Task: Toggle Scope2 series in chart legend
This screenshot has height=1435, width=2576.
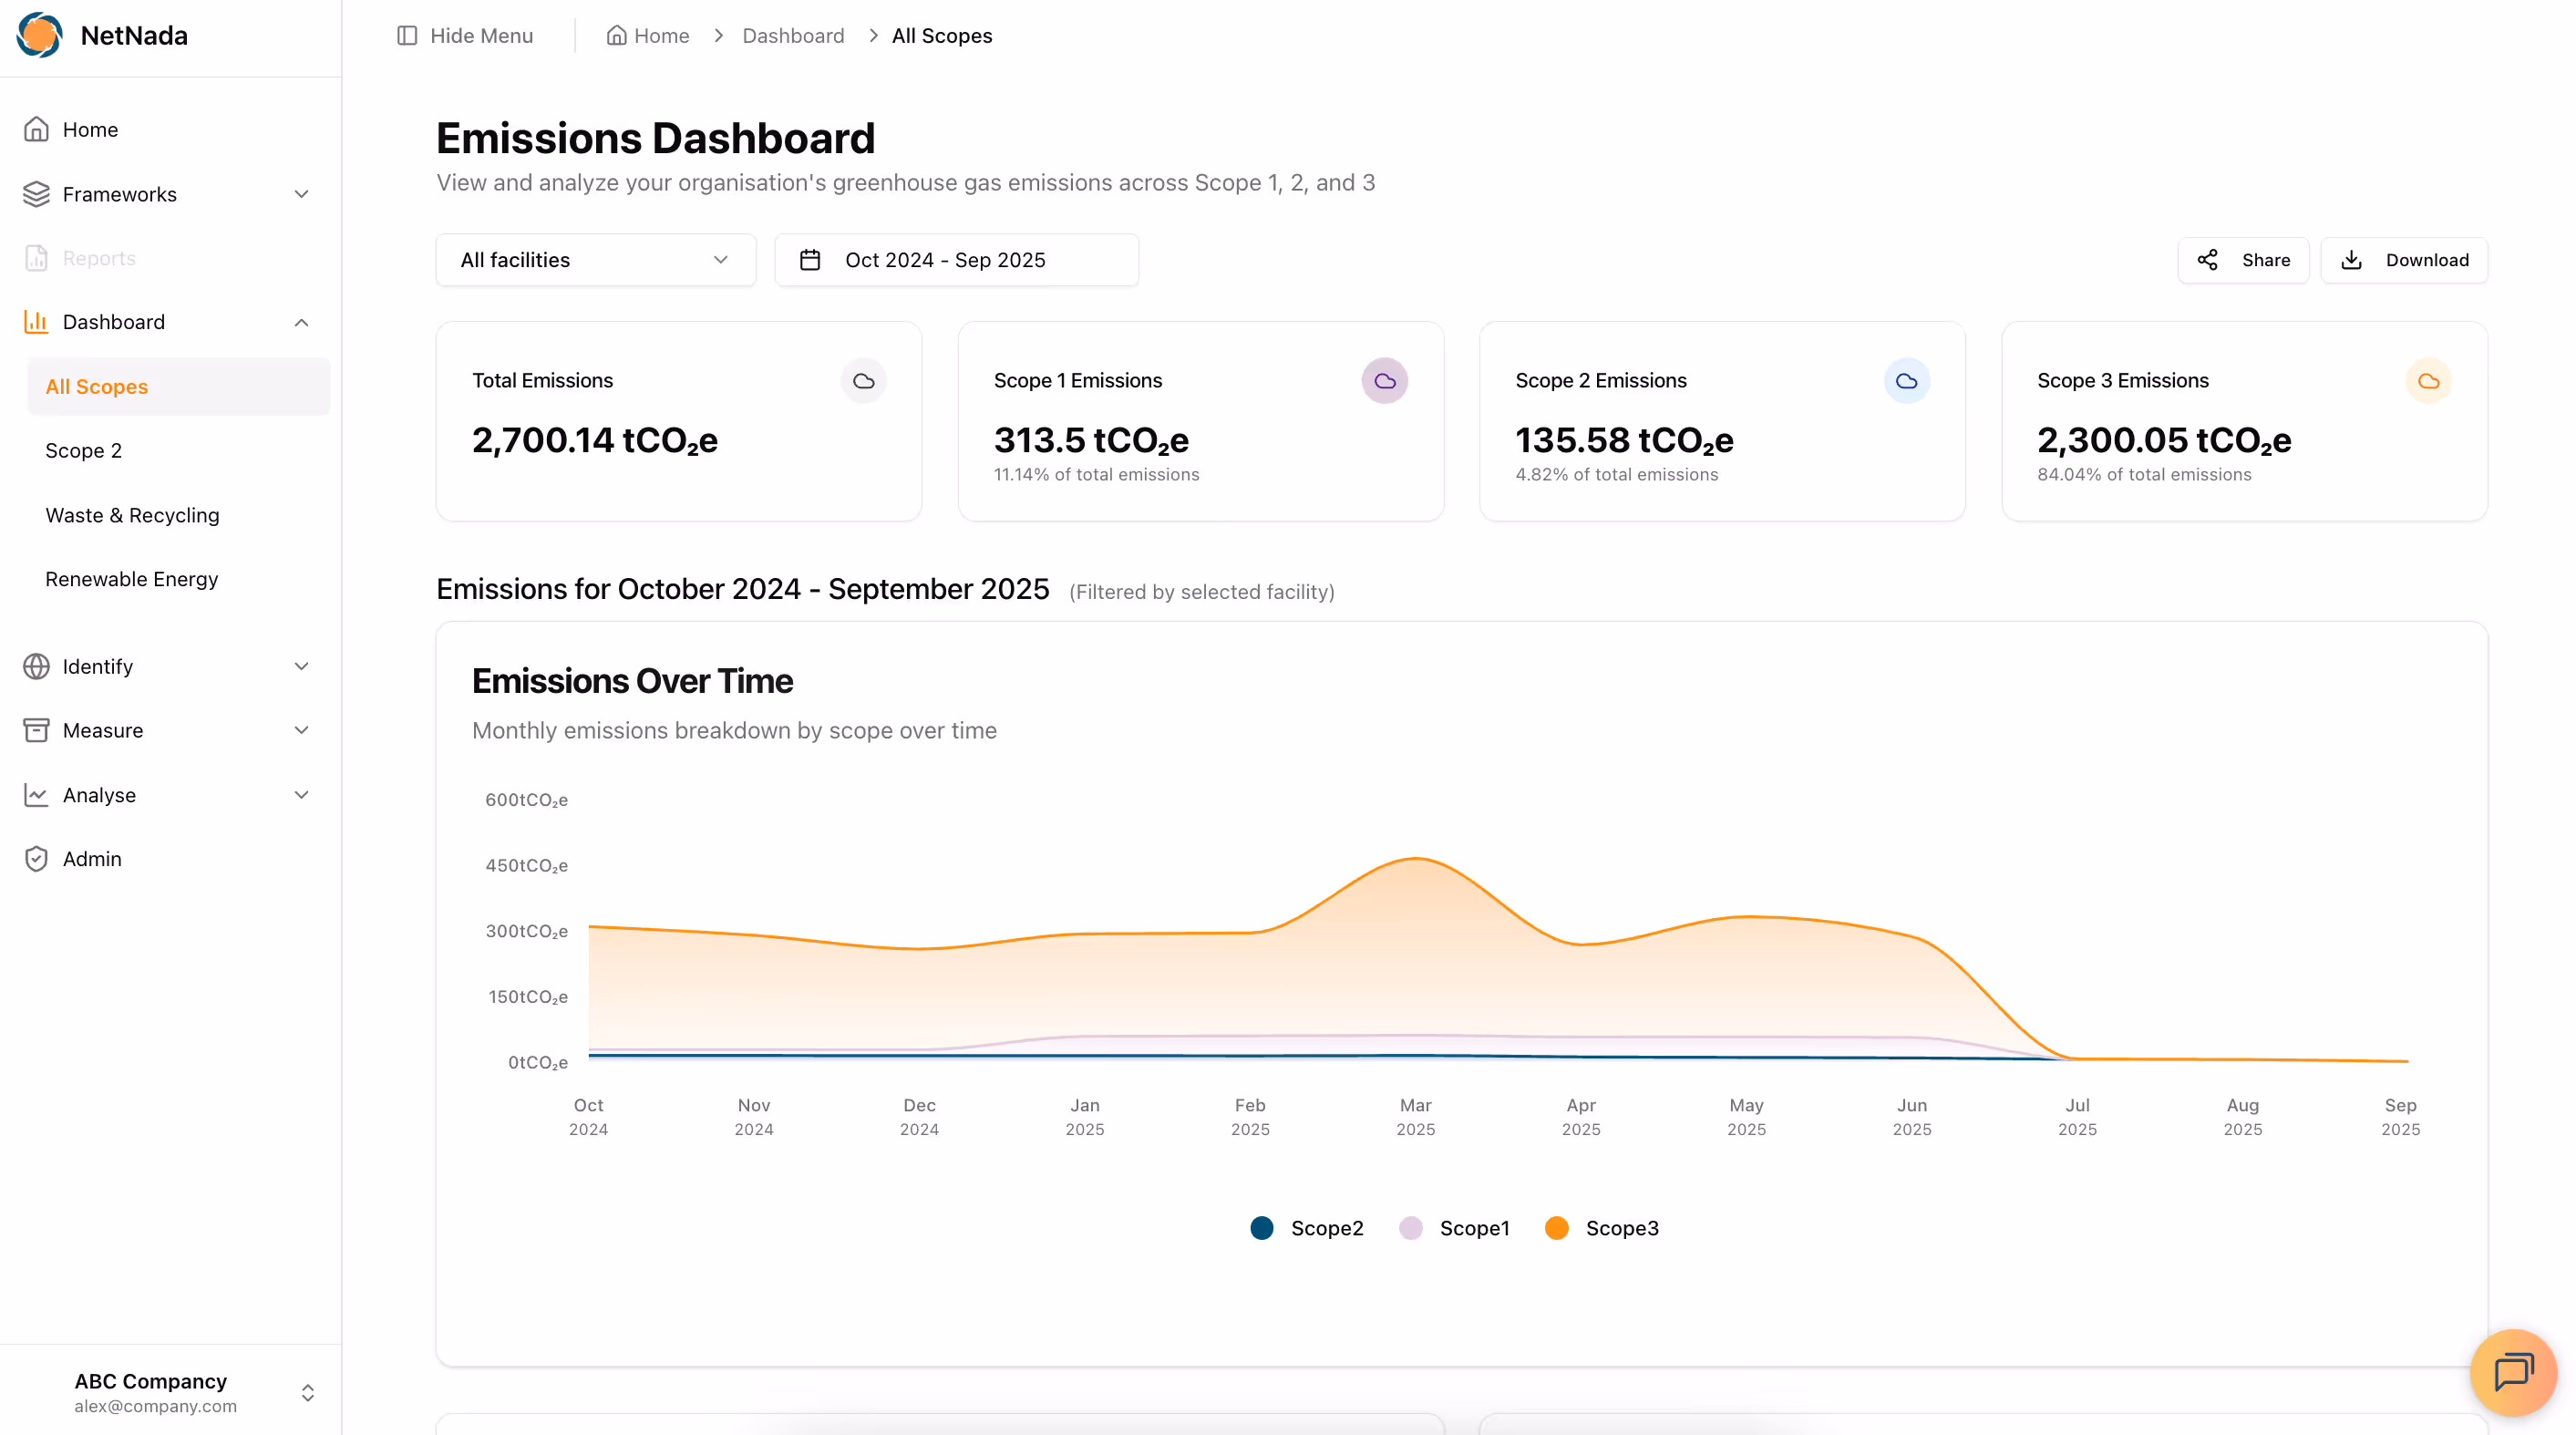Action: (1306, 1228)
